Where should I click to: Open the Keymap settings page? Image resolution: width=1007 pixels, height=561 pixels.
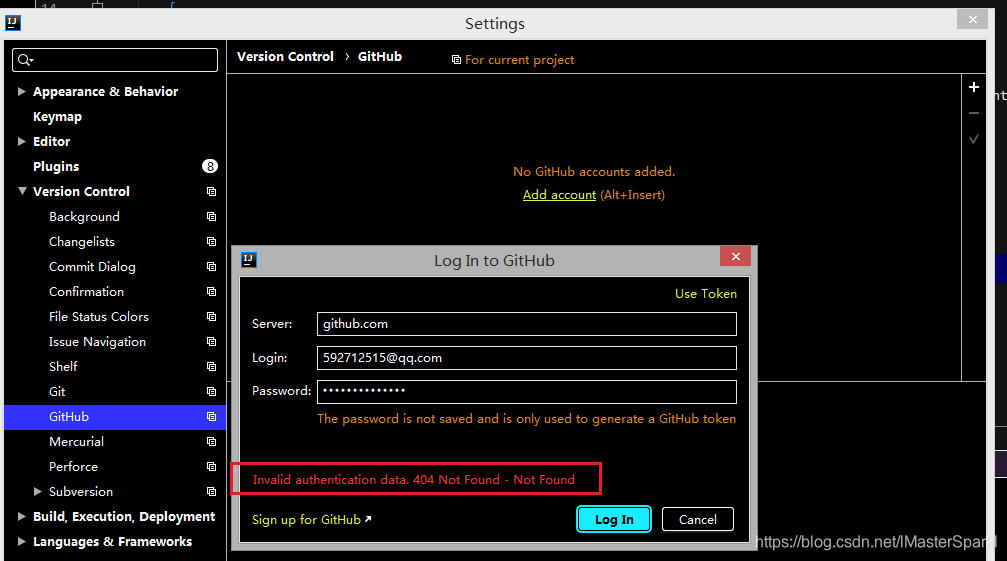click(57, 117)
